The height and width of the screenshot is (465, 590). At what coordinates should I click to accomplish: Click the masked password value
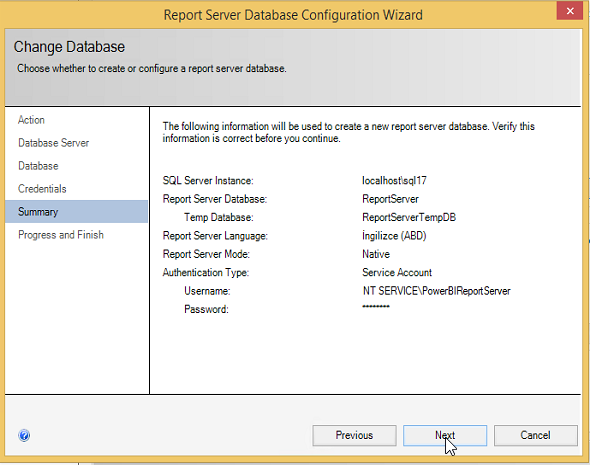click(x=376, y=307)
